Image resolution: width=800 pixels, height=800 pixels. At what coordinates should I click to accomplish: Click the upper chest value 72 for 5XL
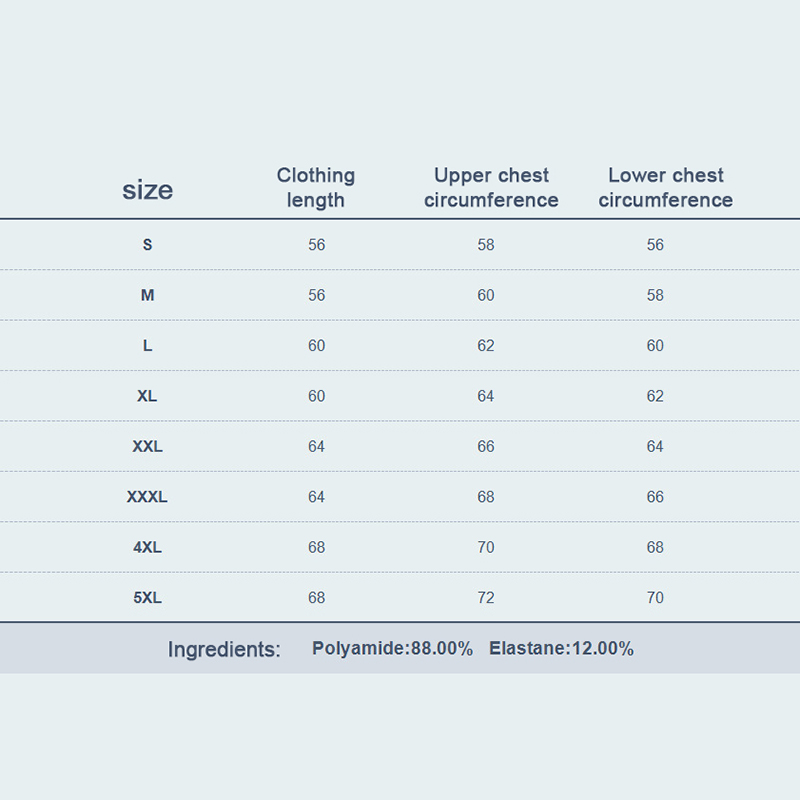486,598
